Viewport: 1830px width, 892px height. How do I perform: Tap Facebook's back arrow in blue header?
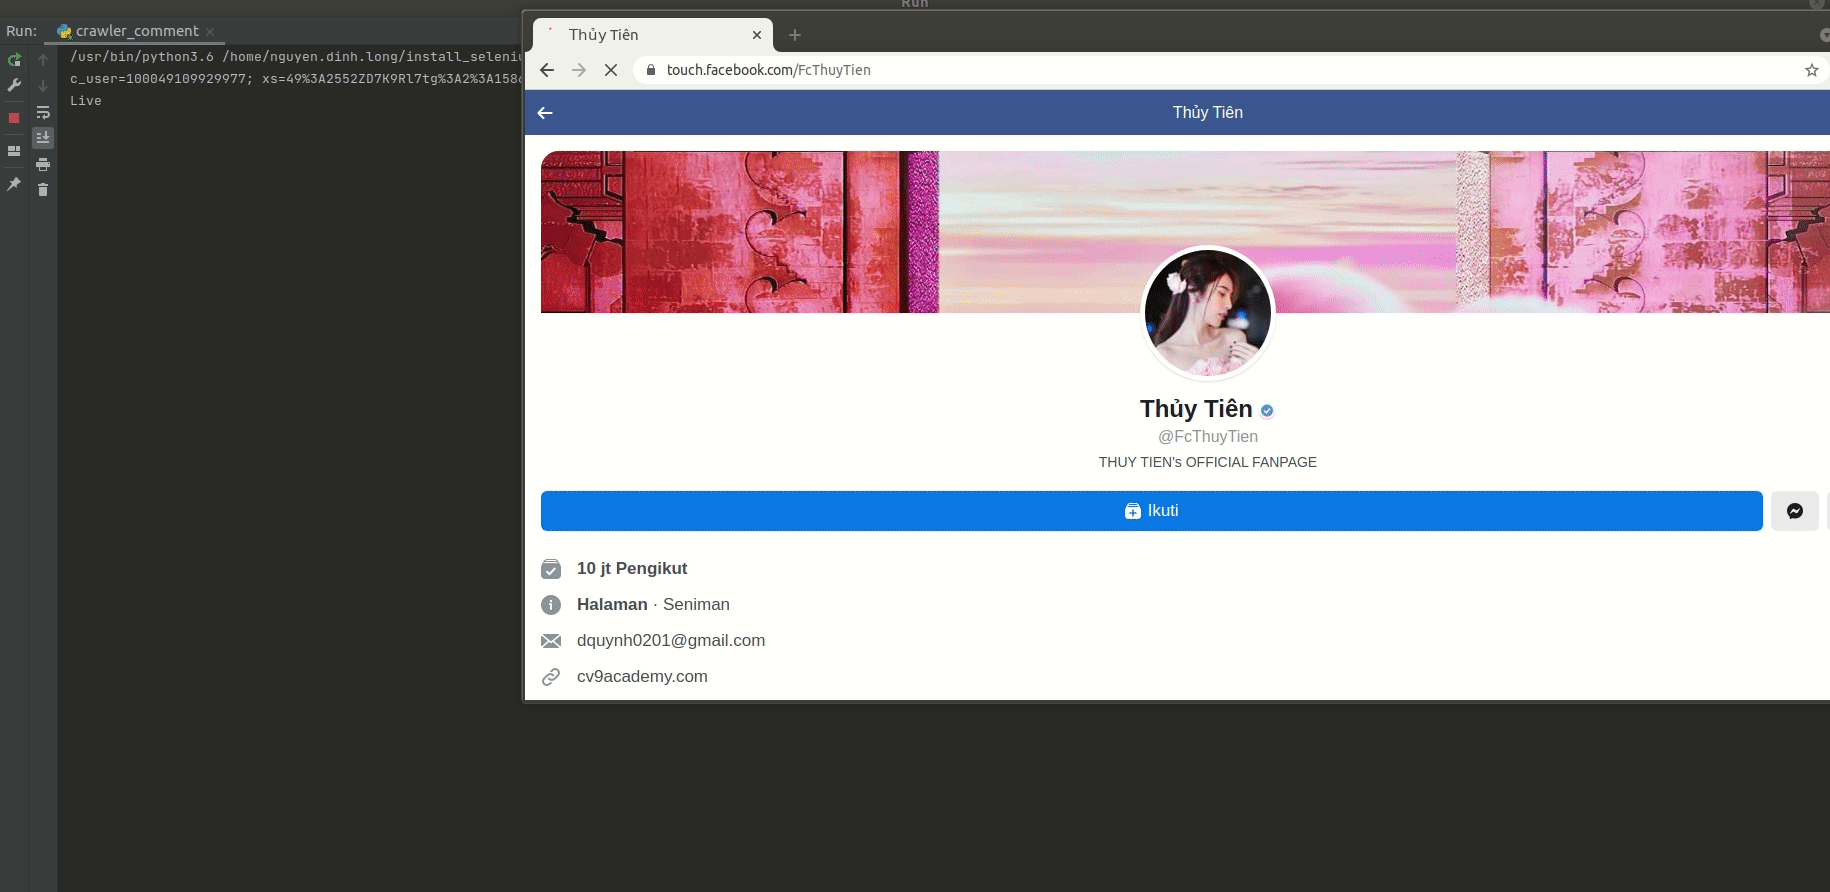click(545, 113)
